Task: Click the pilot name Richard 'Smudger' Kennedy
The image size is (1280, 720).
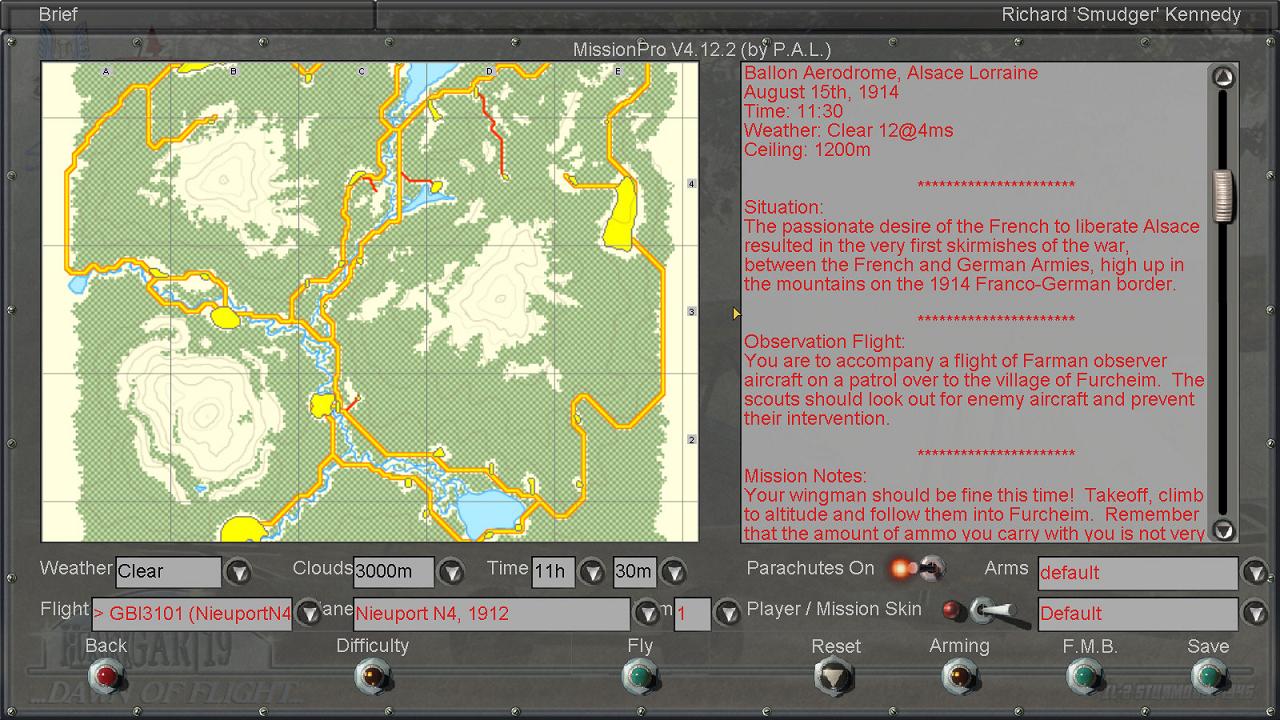Action: pyautogui.click(x=1121, y=15)
